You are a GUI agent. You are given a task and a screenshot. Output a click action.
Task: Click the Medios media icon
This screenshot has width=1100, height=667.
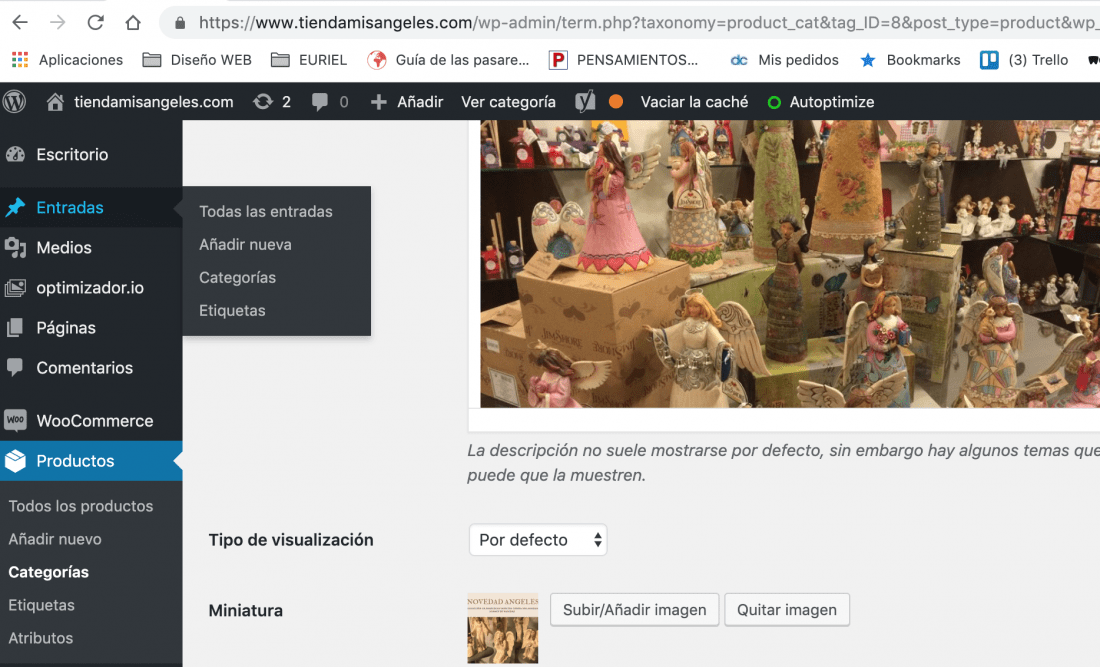pyautogui.click(x=15, y=248)
